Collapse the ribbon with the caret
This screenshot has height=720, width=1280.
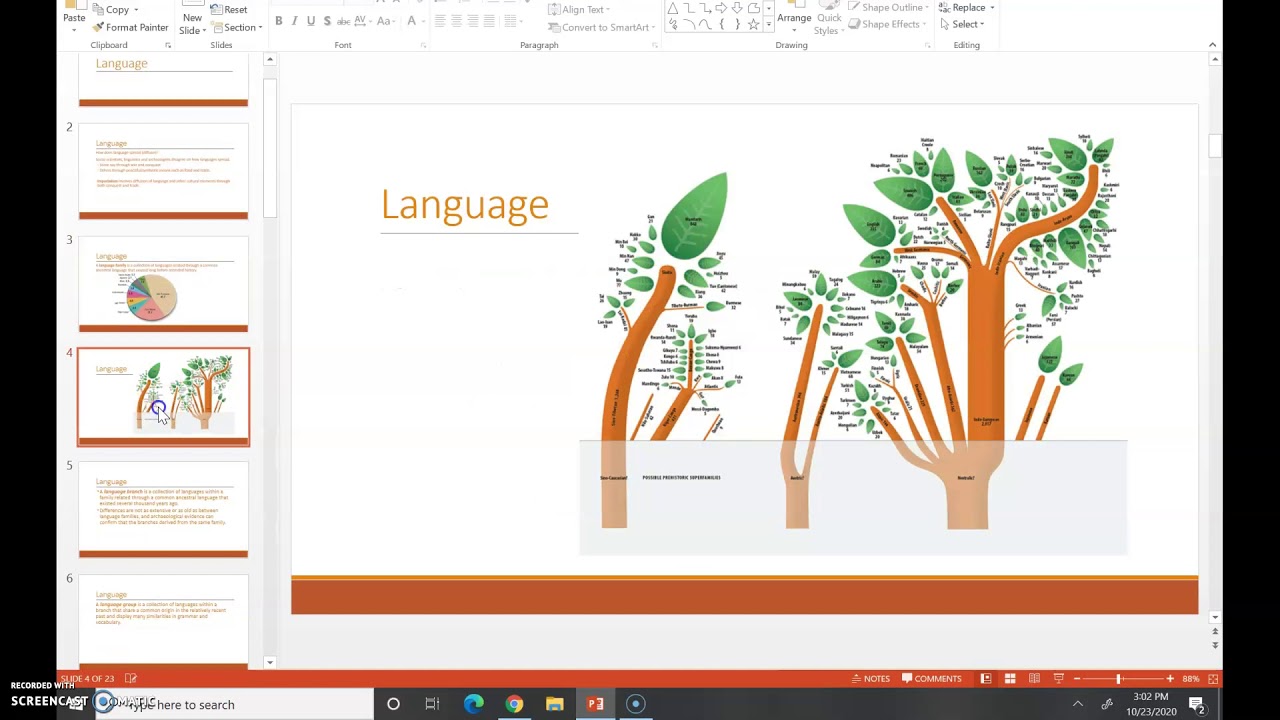coord(1212,45)
